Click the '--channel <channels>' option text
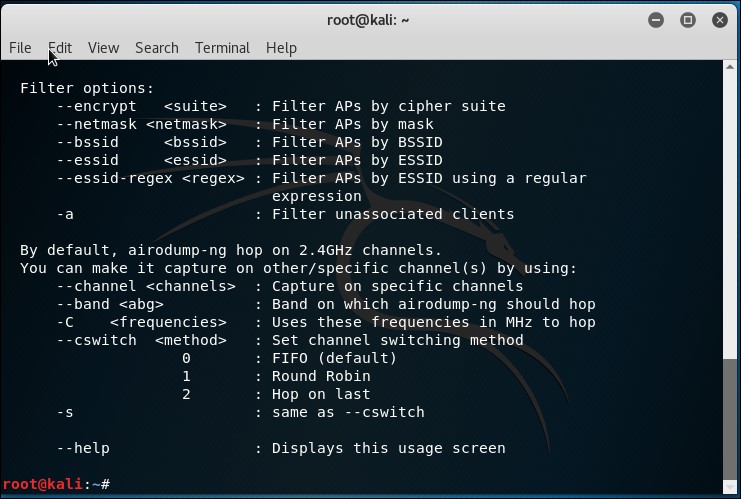Screen dimensions: 741x499 [146, 286]
